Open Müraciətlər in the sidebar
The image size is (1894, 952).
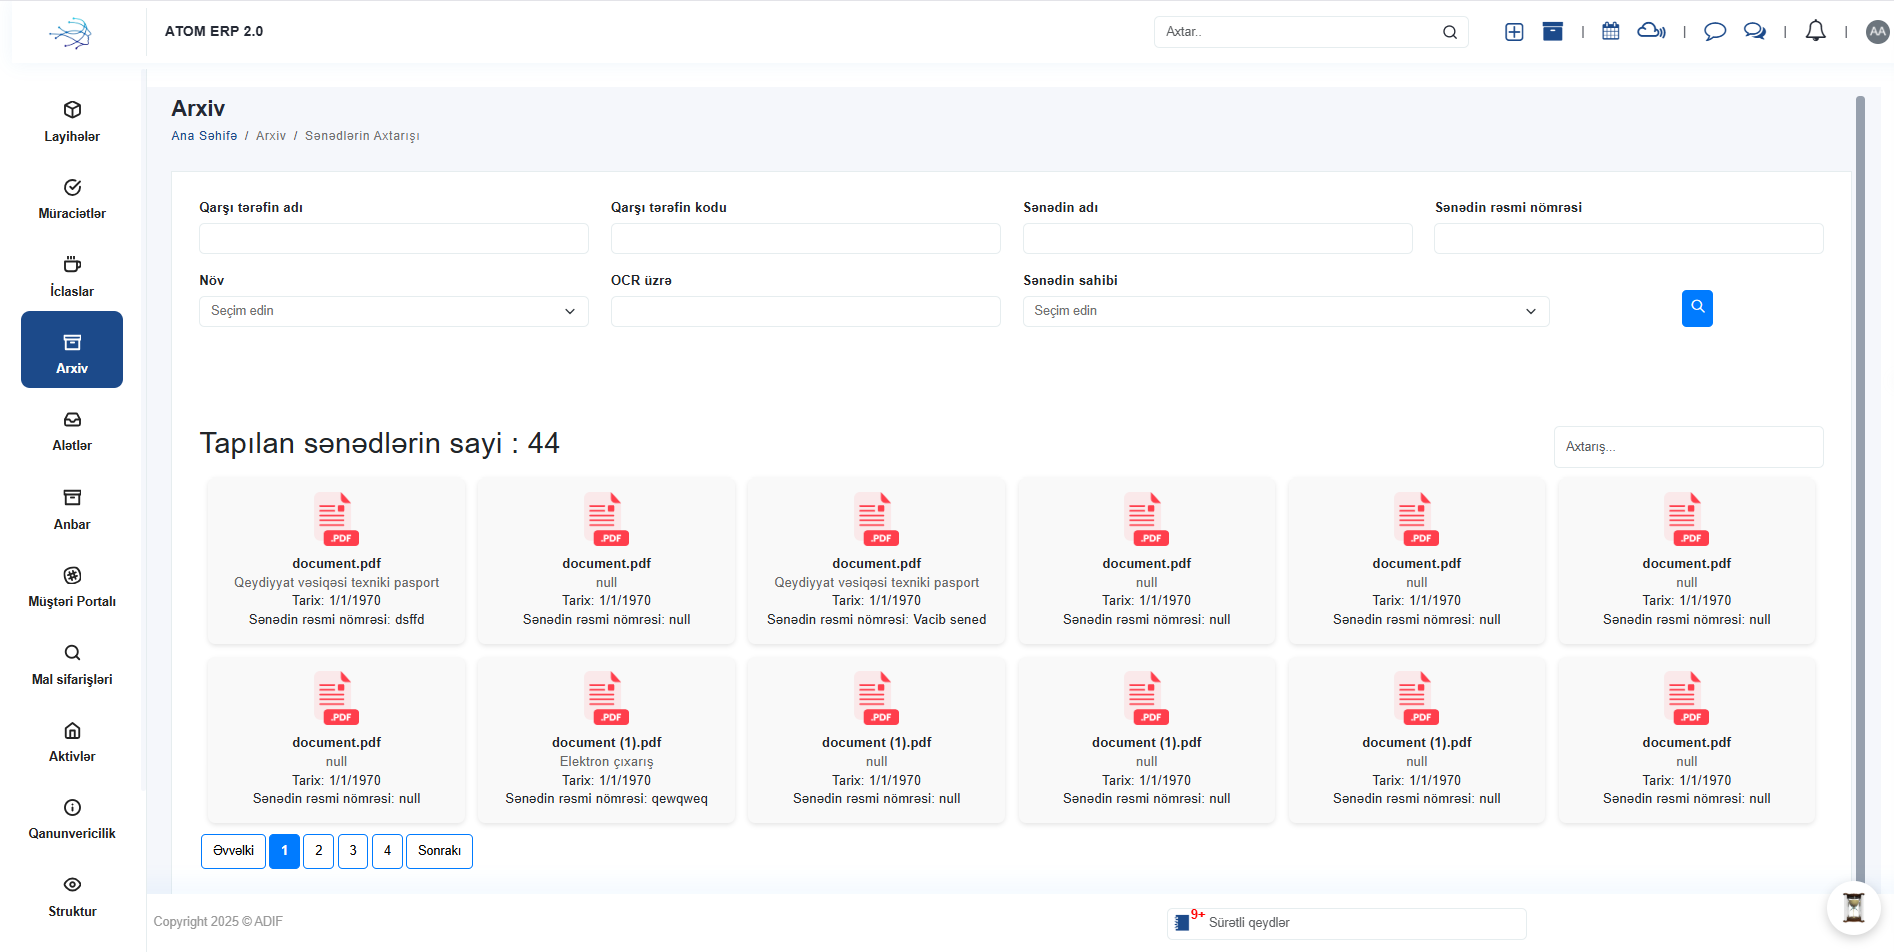pyautogui.click(x=72, y=199)
